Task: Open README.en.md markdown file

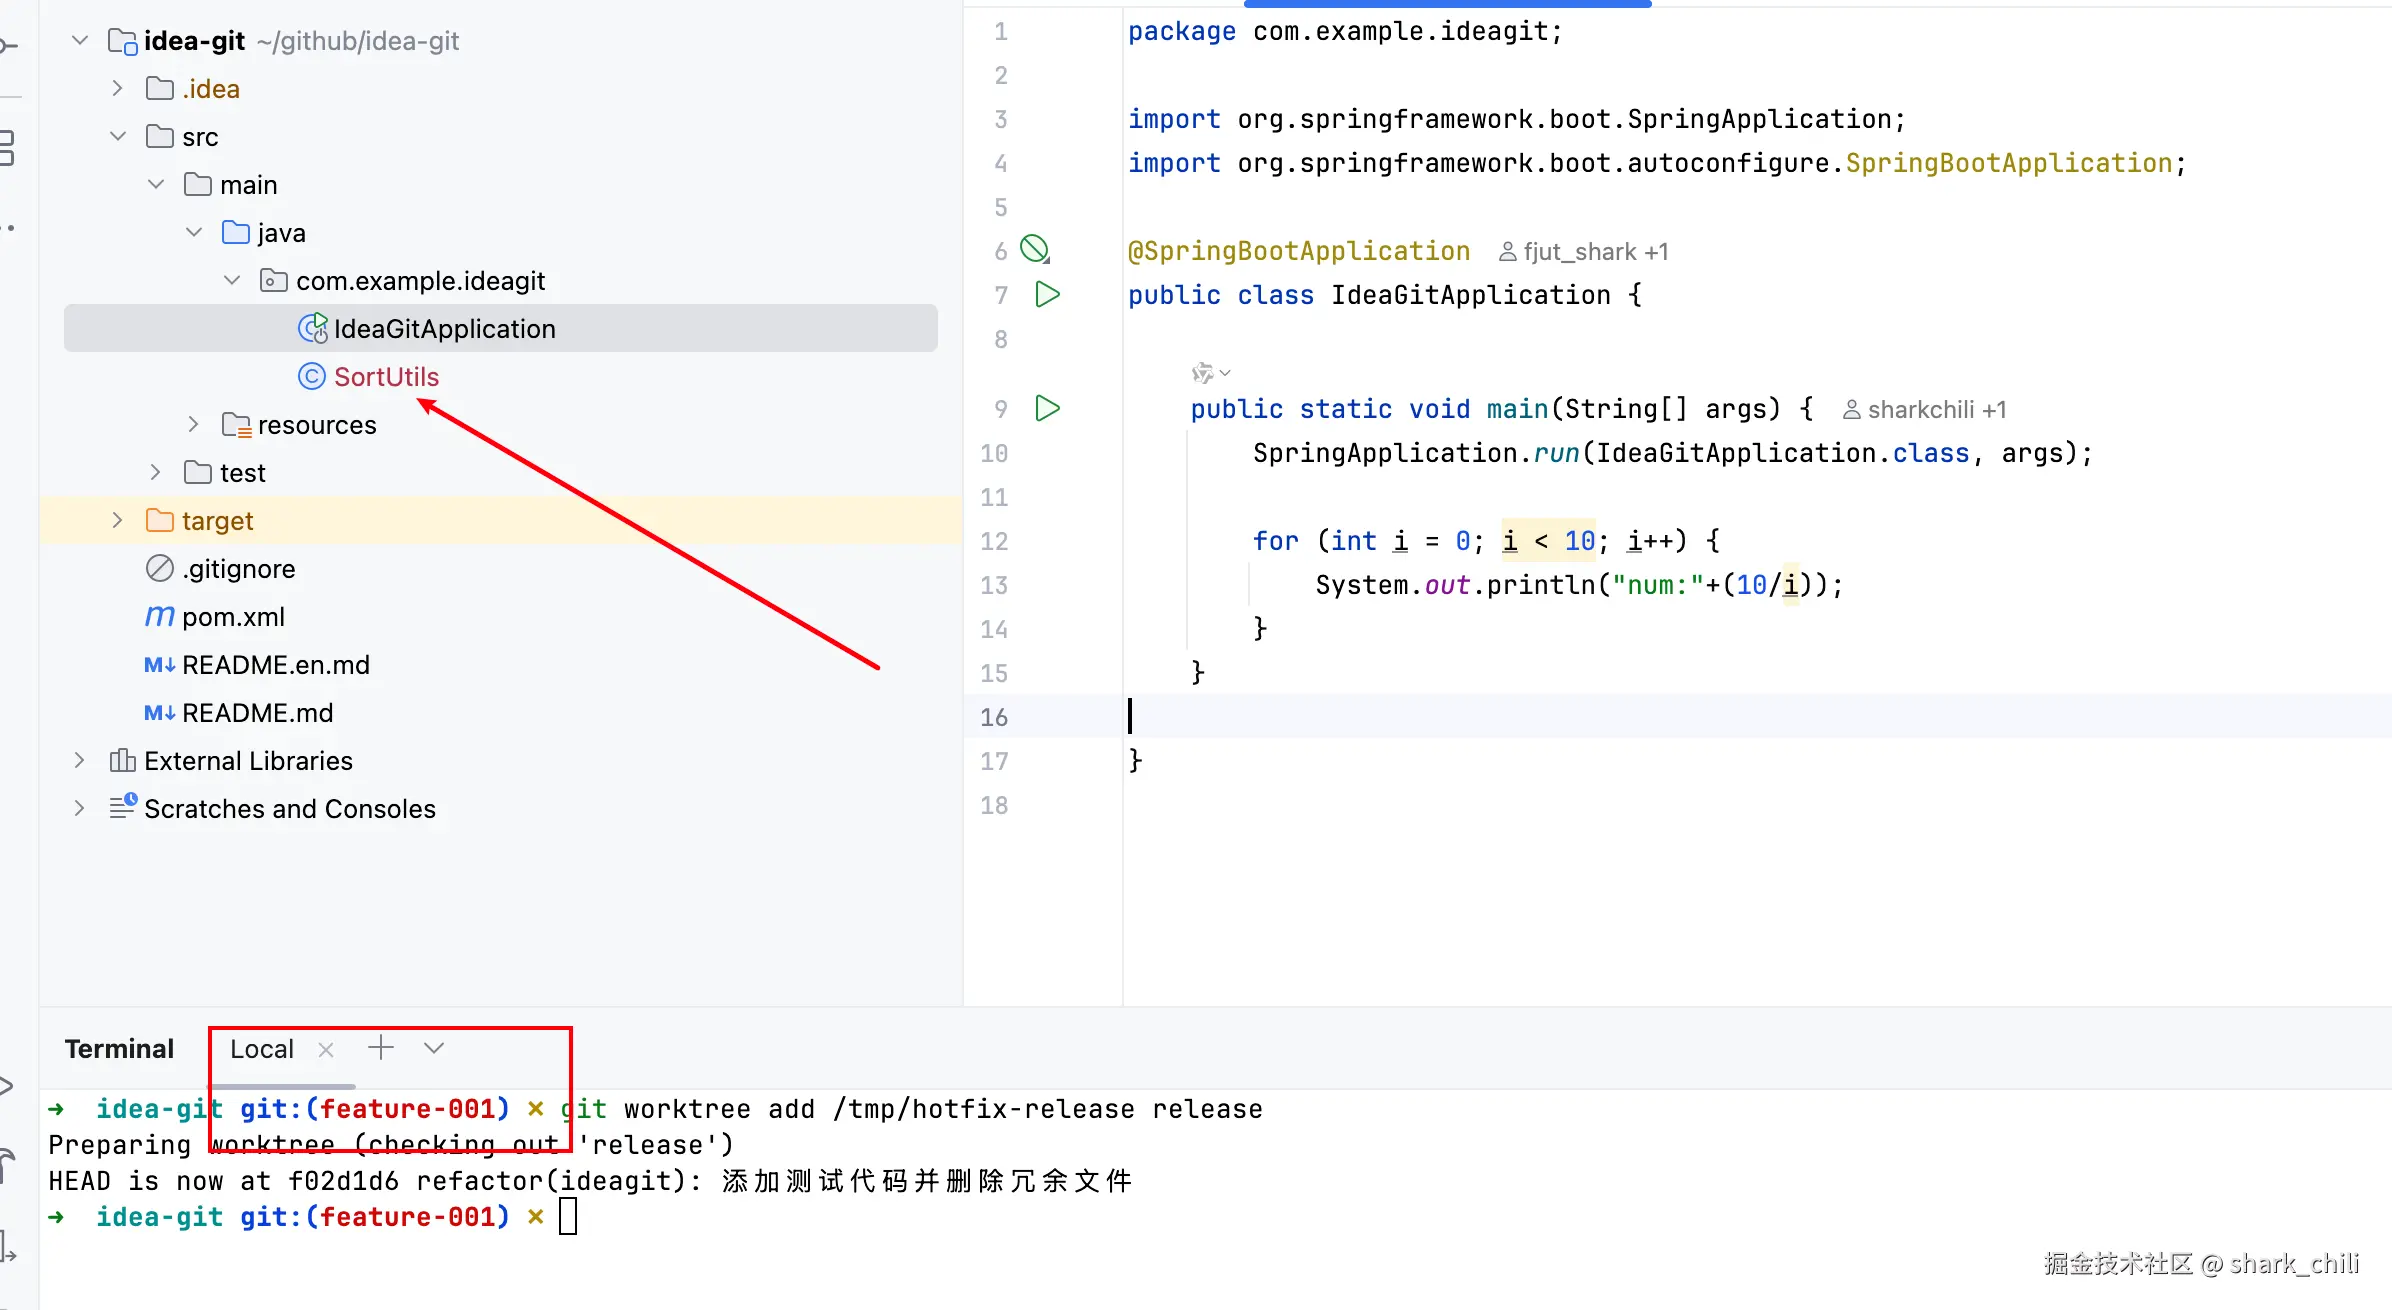Action: pos(275,665)
